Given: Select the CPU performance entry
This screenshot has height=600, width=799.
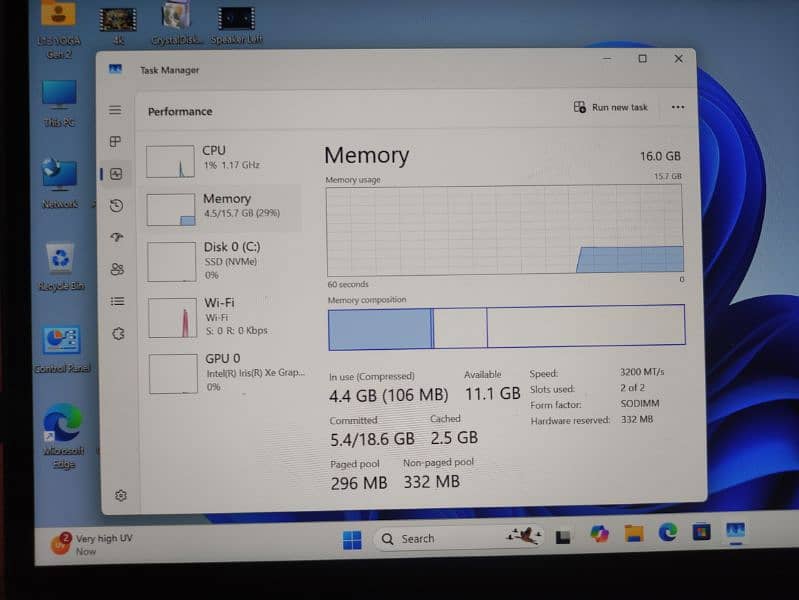Looking at the screenshot, I should coord(223,161).
